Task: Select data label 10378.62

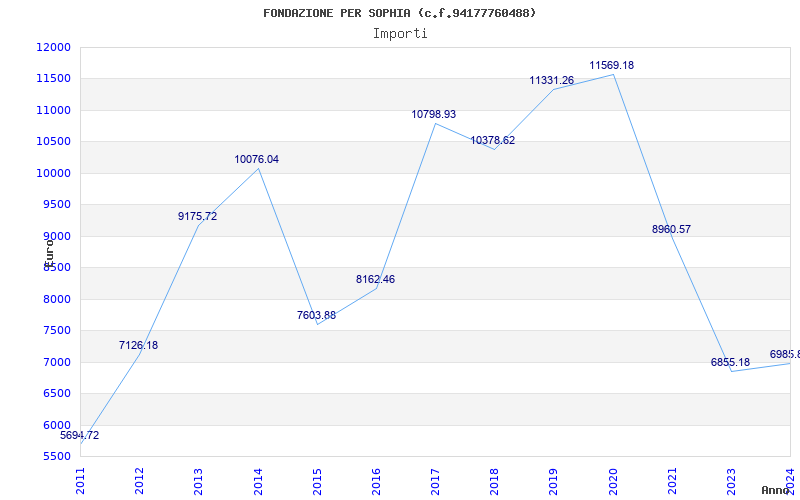Action: 492,140
